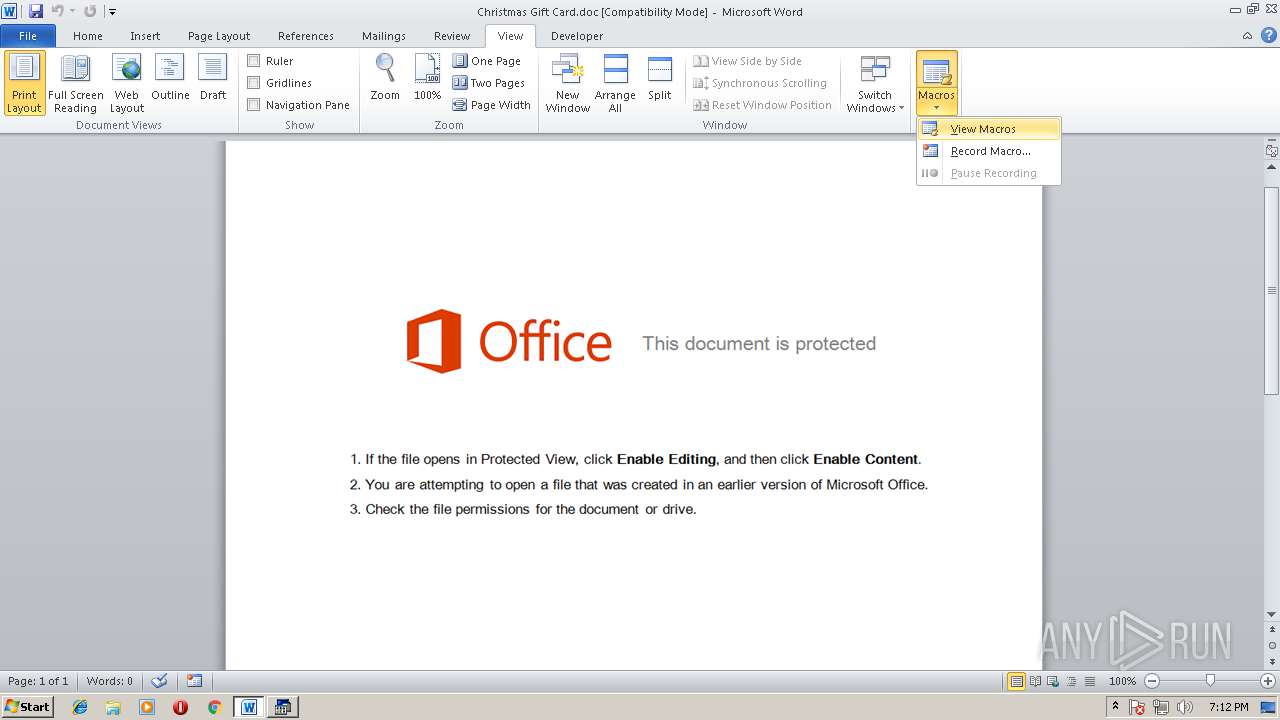
Task: Launch Internet Explorer from taskbar
Action: pos(80,707)
